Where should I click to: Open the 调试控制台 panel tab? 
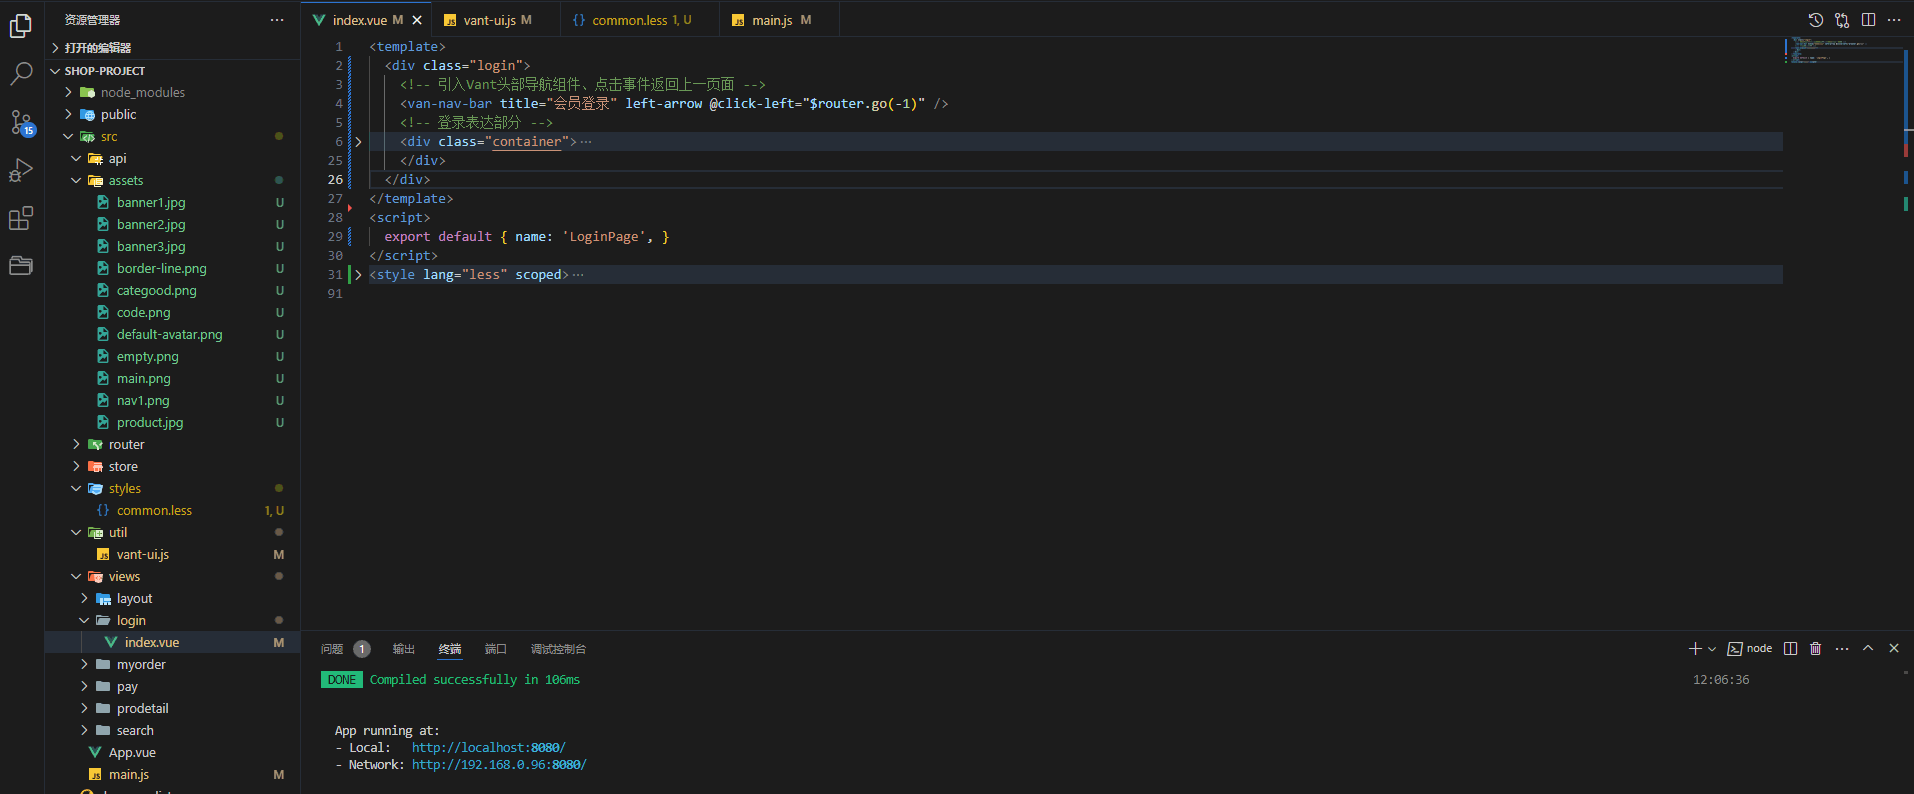point(558,649)
